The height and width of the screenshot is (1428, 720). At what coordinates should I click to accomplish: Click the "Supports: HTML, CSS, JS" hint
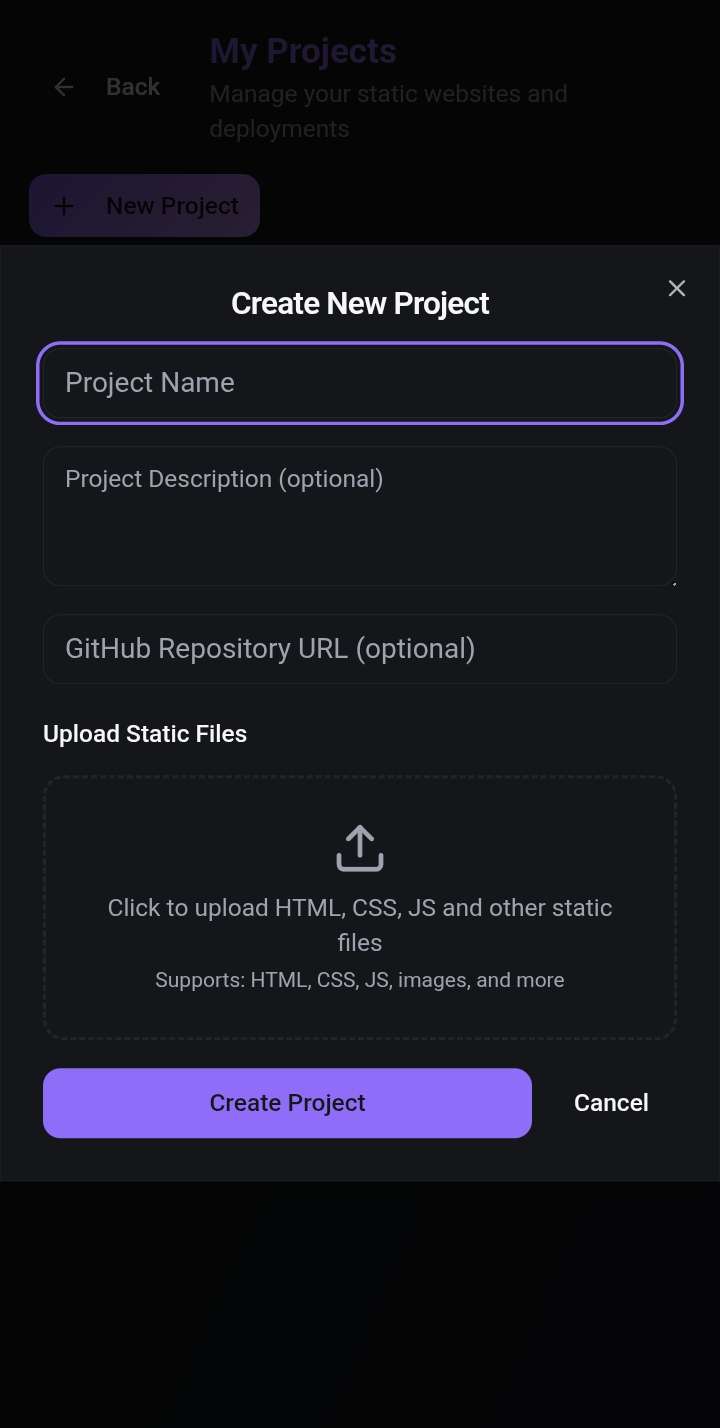click(x=360, y=980)
